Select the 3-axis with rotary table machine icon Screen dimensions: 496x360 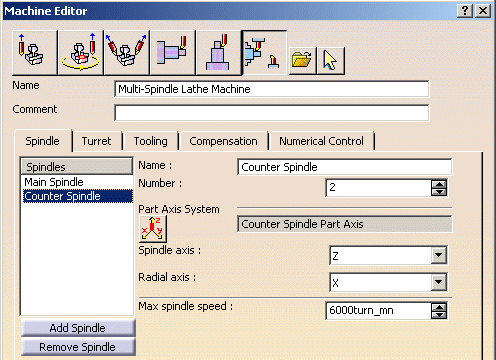(x=81, y=52)
